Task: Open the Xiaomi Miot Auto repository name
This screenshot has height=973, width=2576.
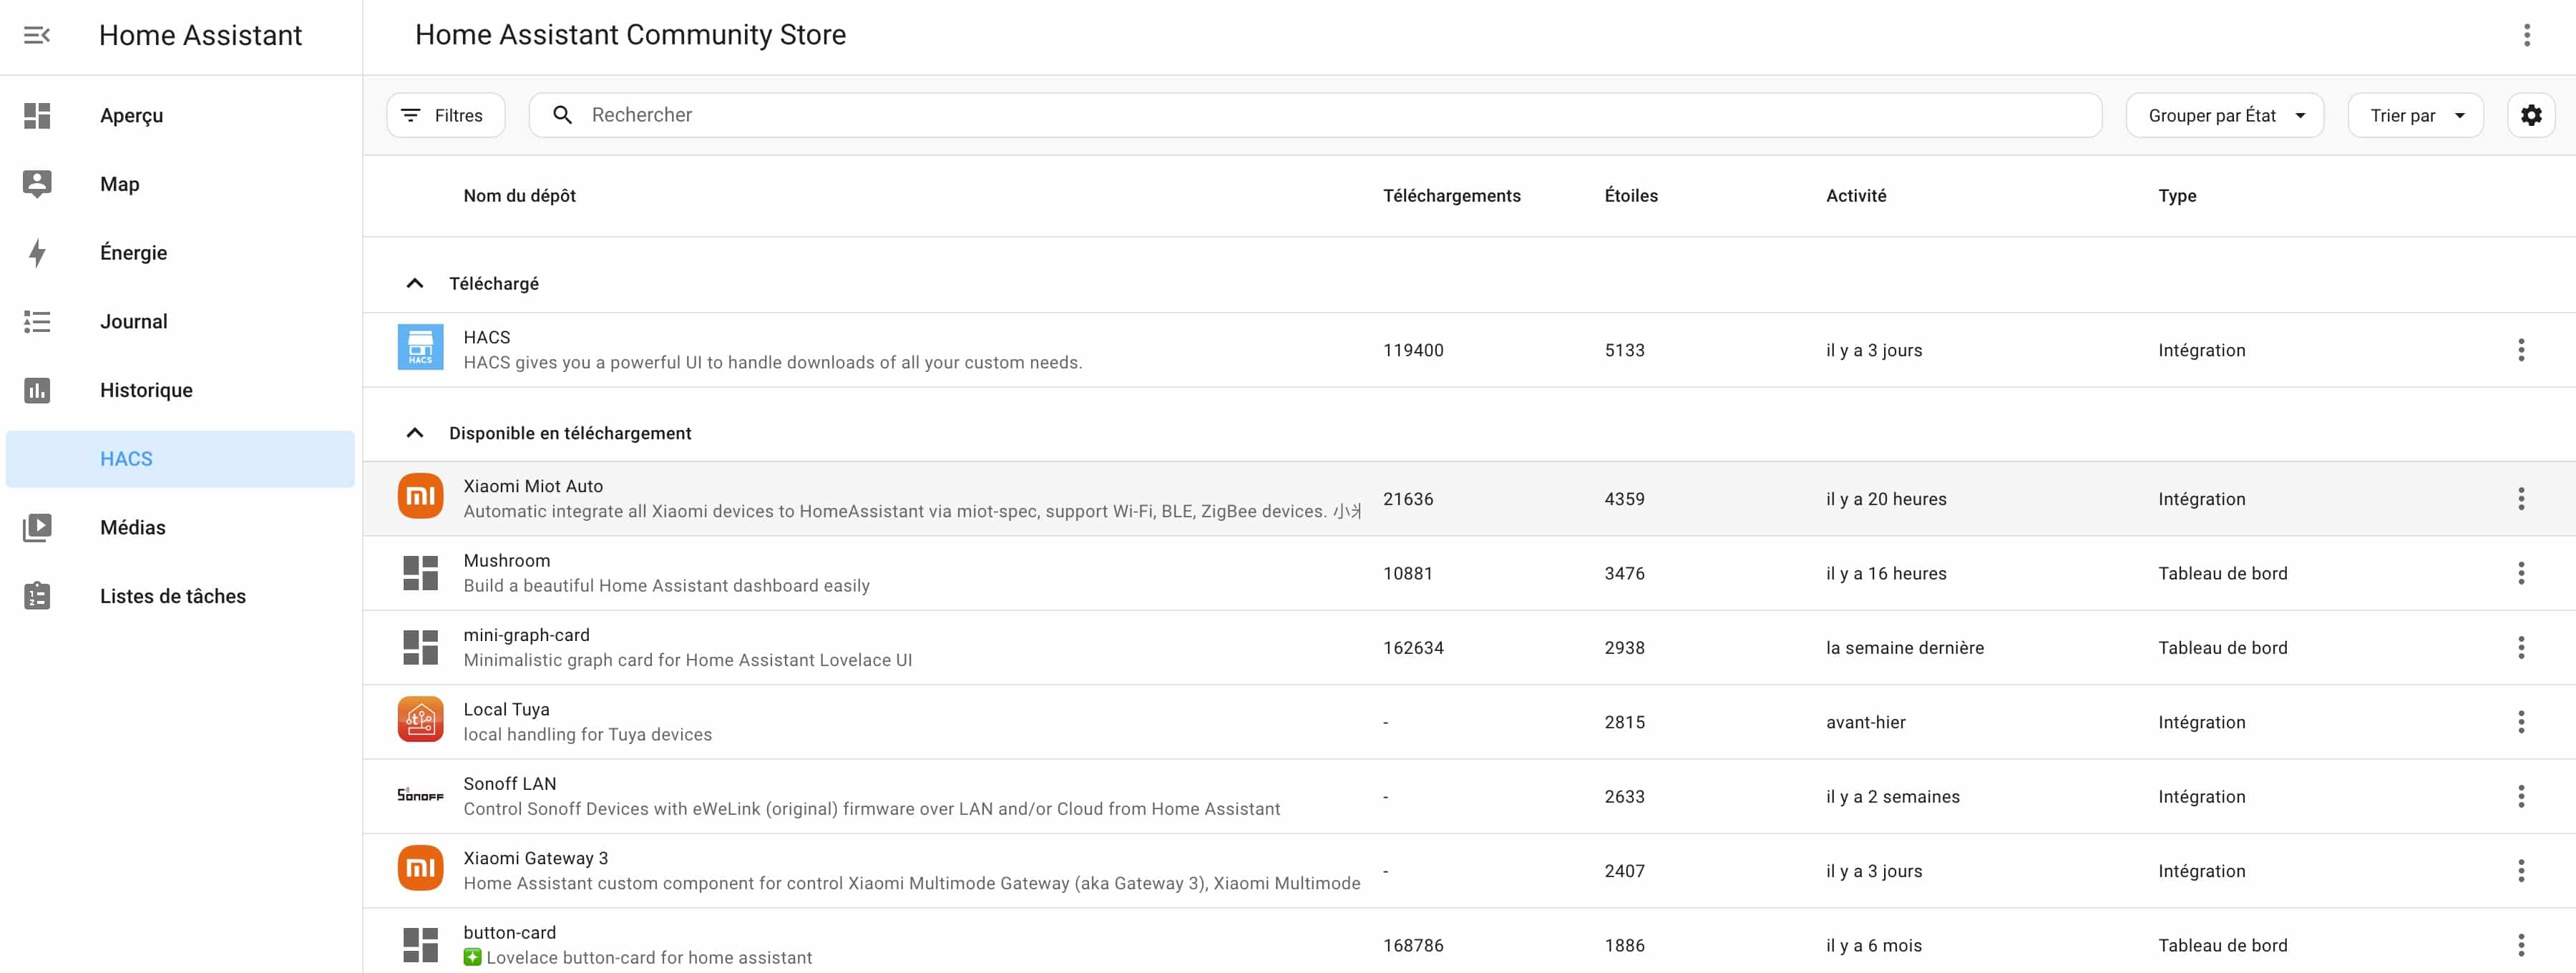Action: pos(533,486)
